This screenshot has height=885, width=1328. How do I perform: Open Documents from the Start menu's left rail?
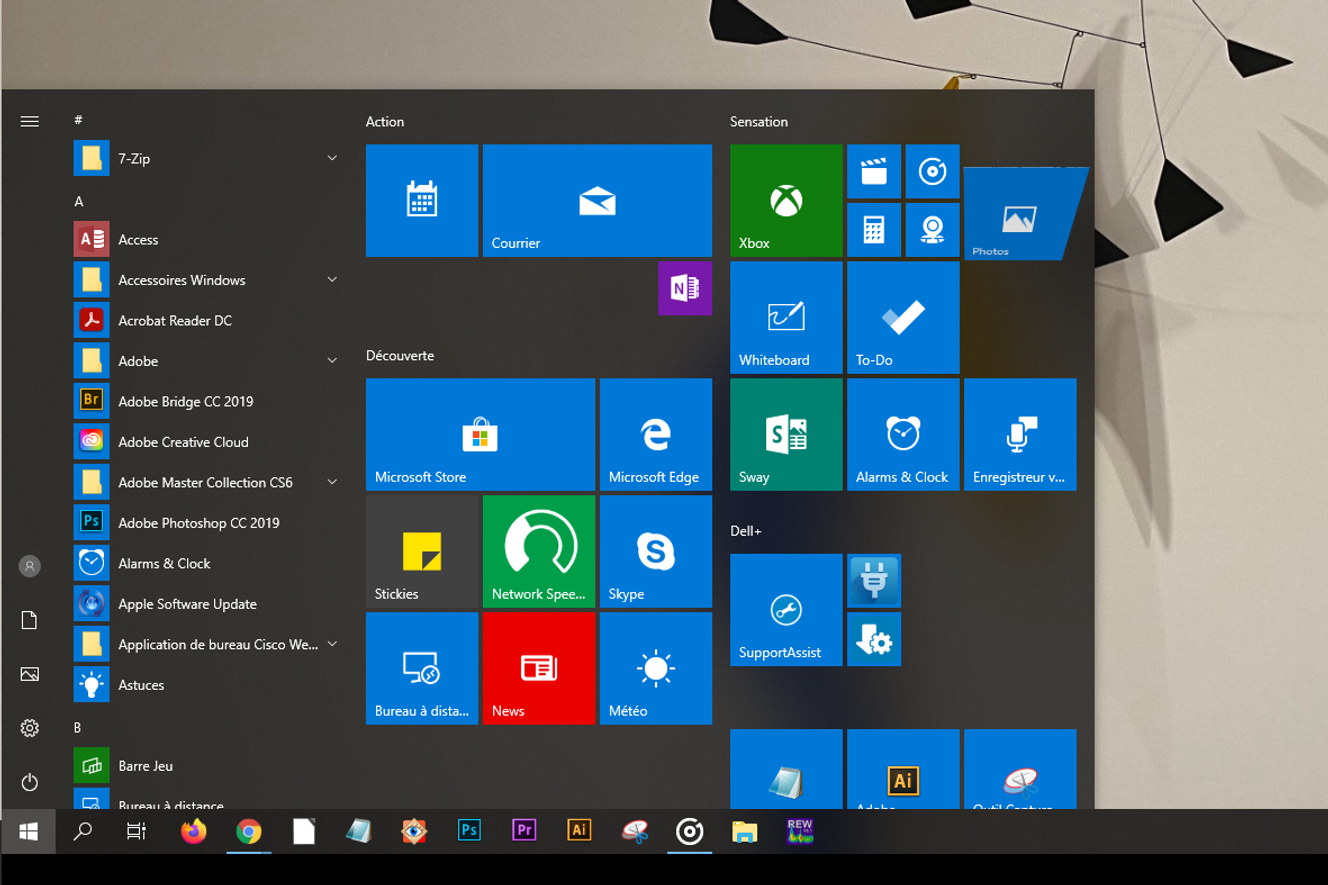(29, 620)
